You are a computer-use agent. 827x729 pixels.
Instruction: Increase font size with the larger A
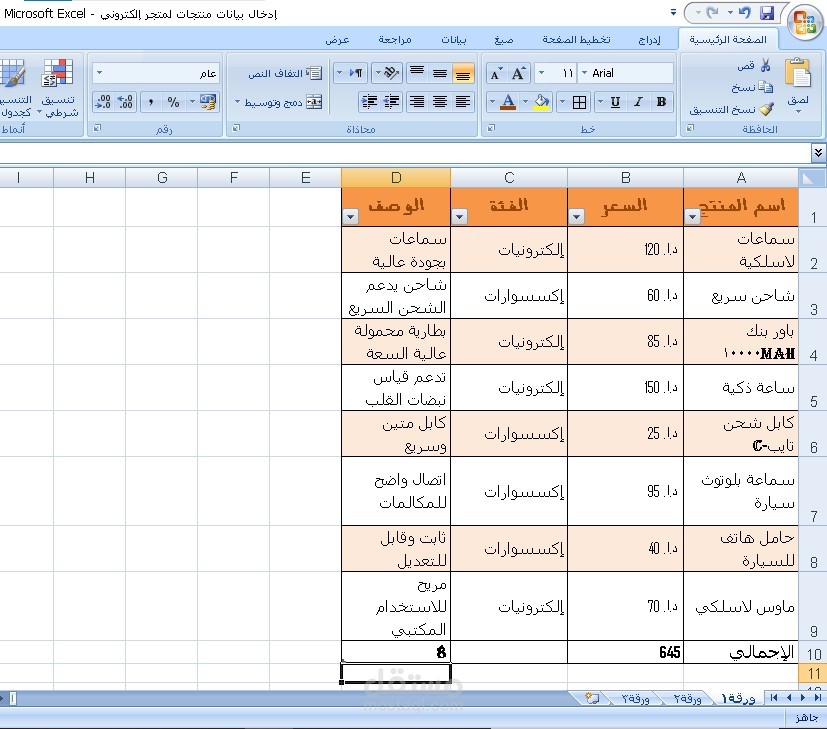click(518, 73)
